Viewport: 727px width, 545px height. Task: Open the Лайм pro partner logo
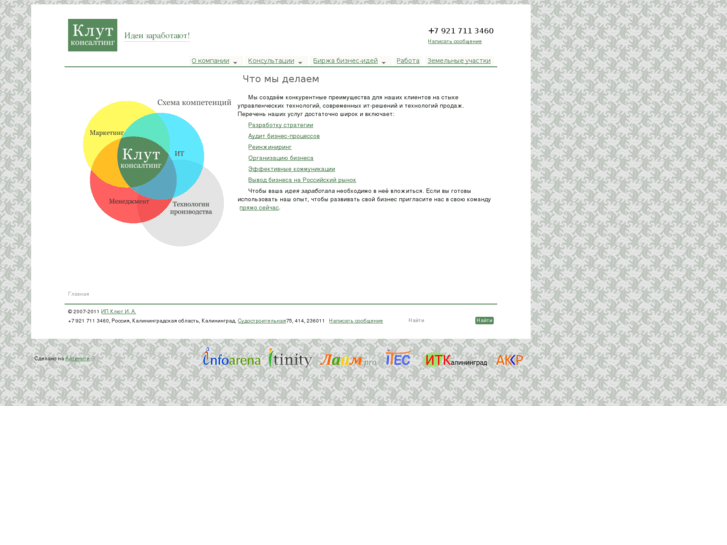[x=348, y=360]
